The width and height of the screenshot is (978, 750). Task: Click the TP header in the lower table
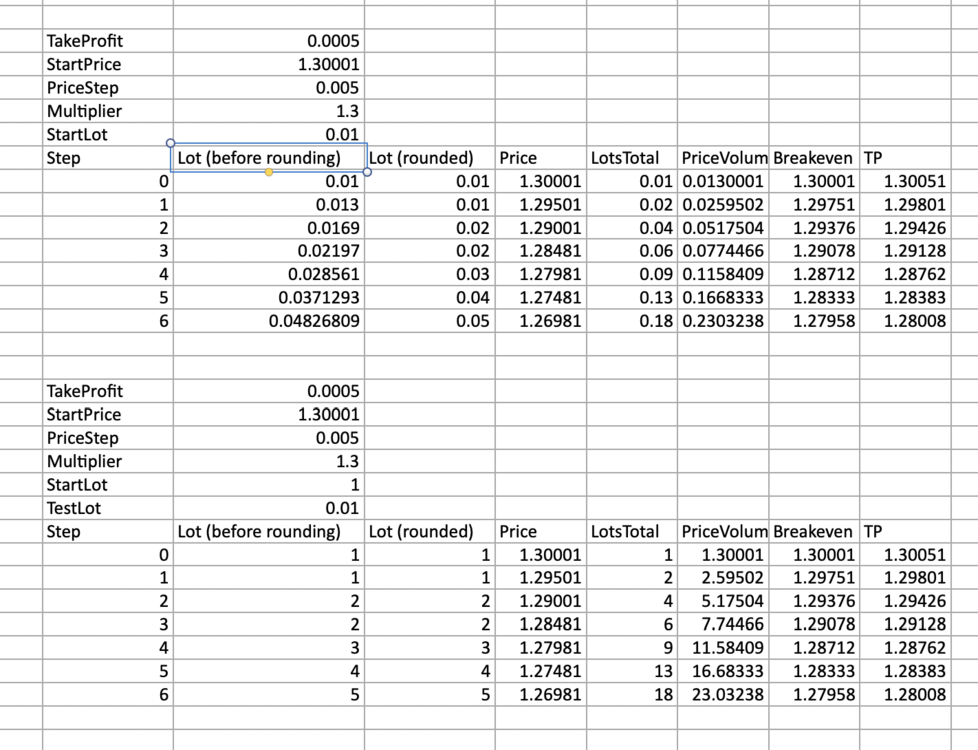pos(905,531)
